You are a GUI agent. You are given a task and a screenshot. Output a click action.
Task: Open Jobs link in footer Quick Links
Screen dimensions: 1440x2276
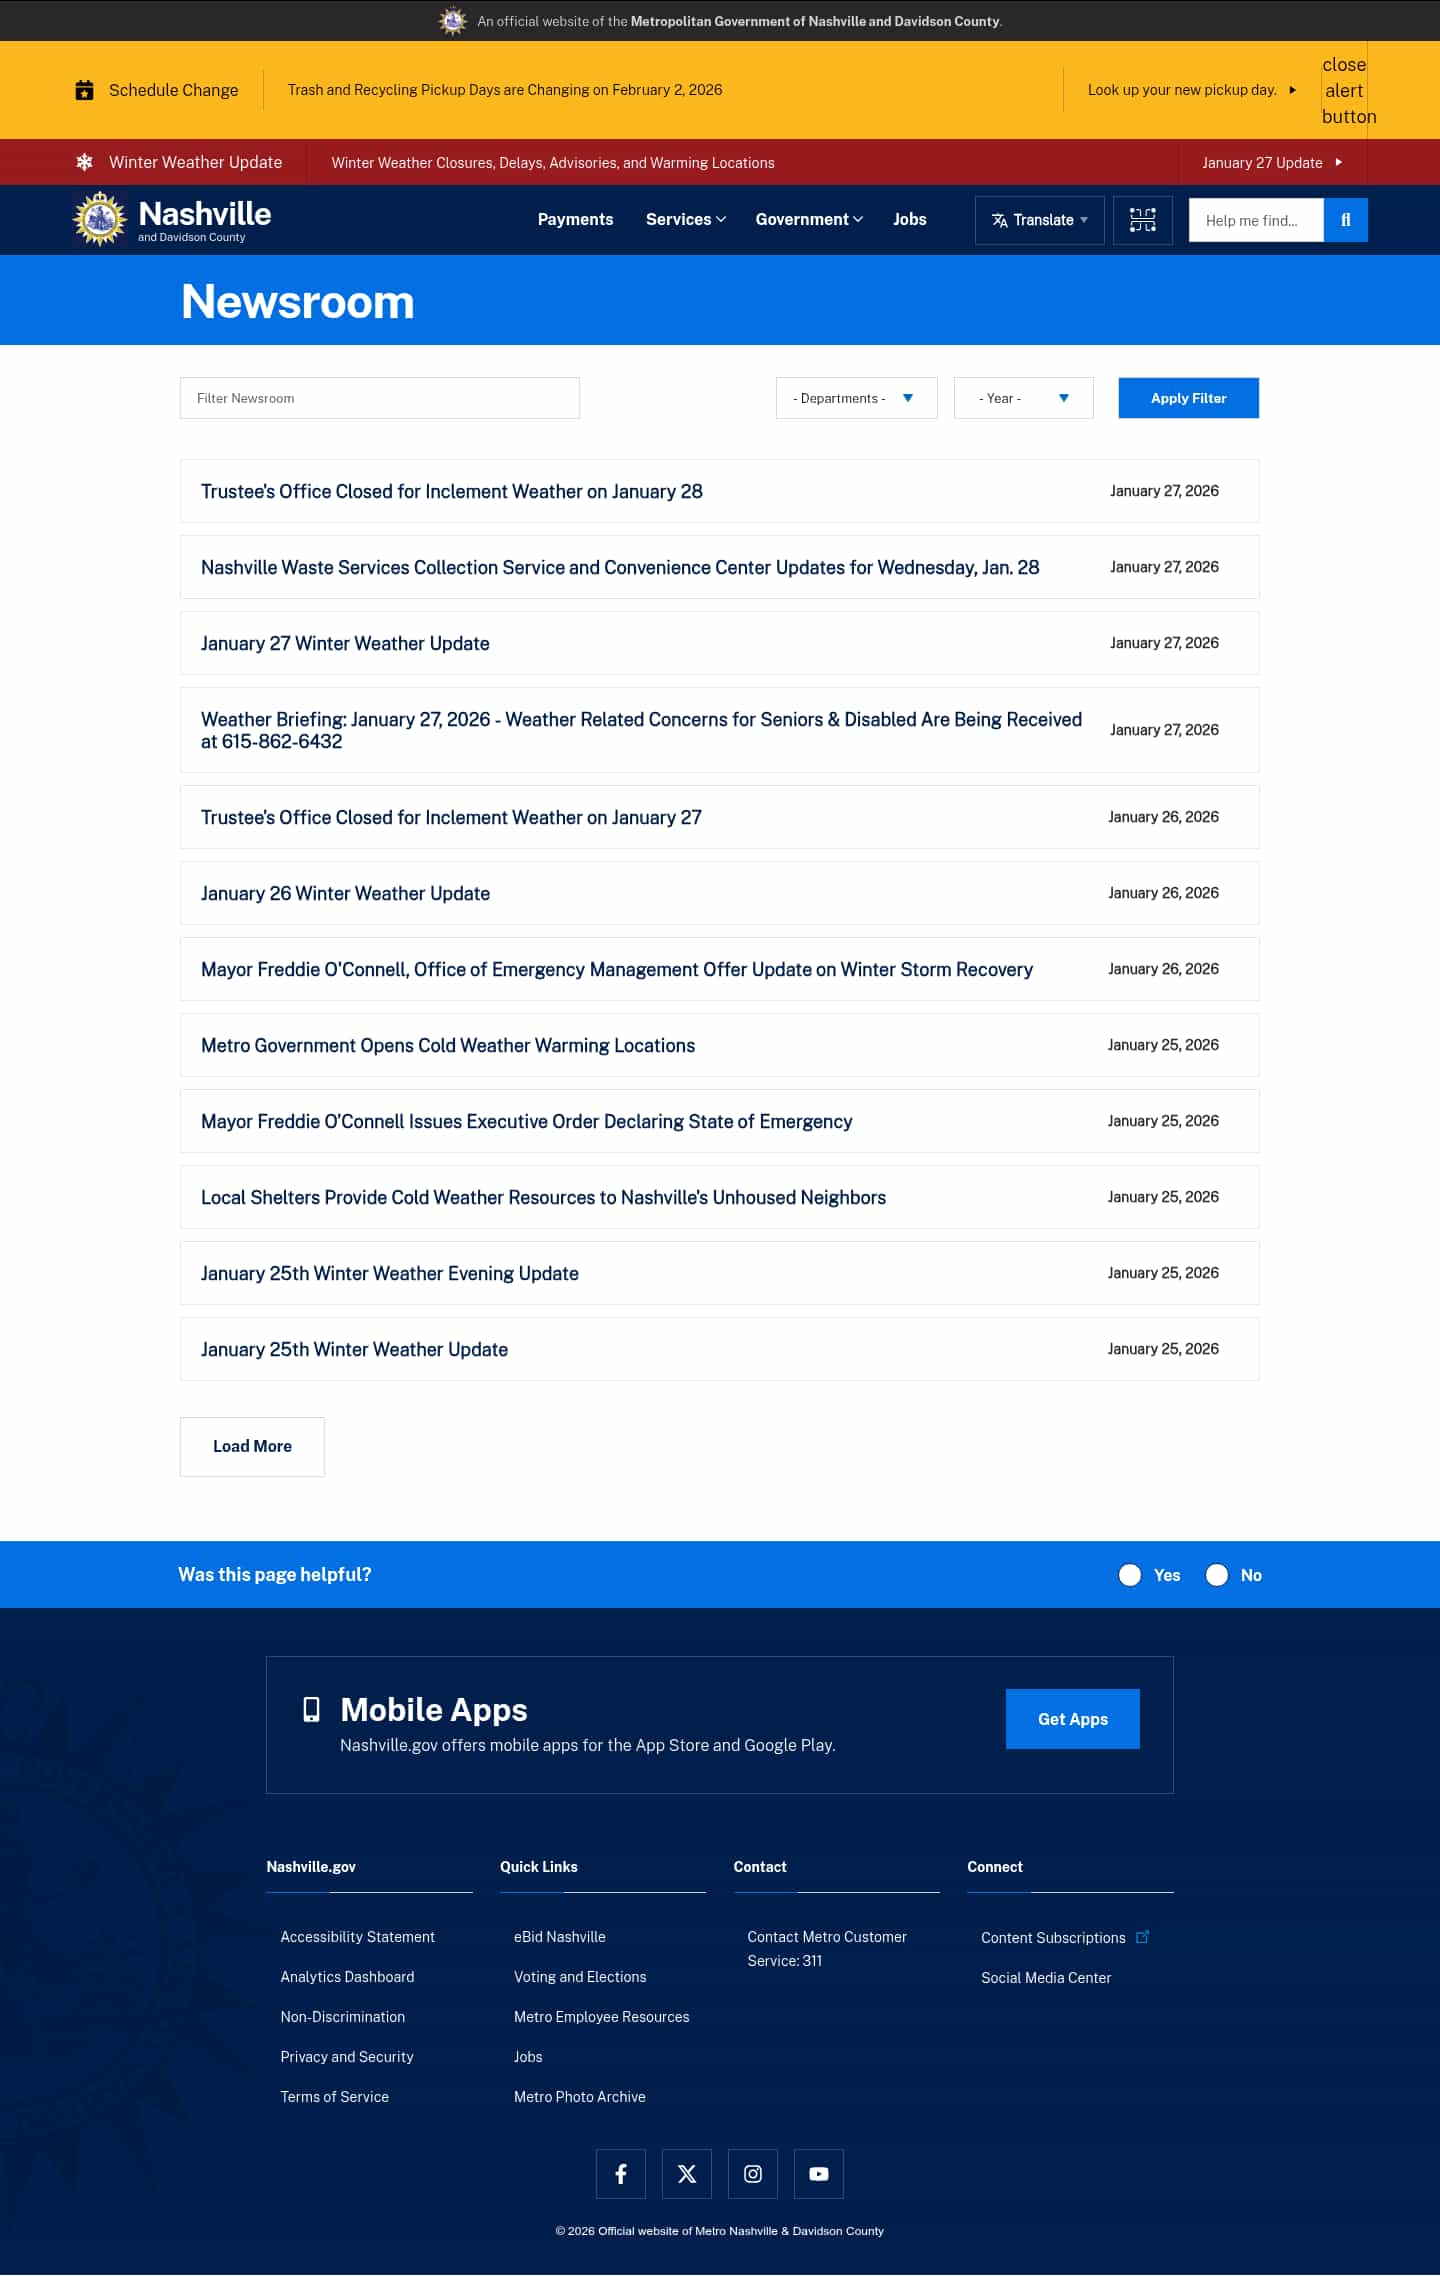tap(528, 2057)
